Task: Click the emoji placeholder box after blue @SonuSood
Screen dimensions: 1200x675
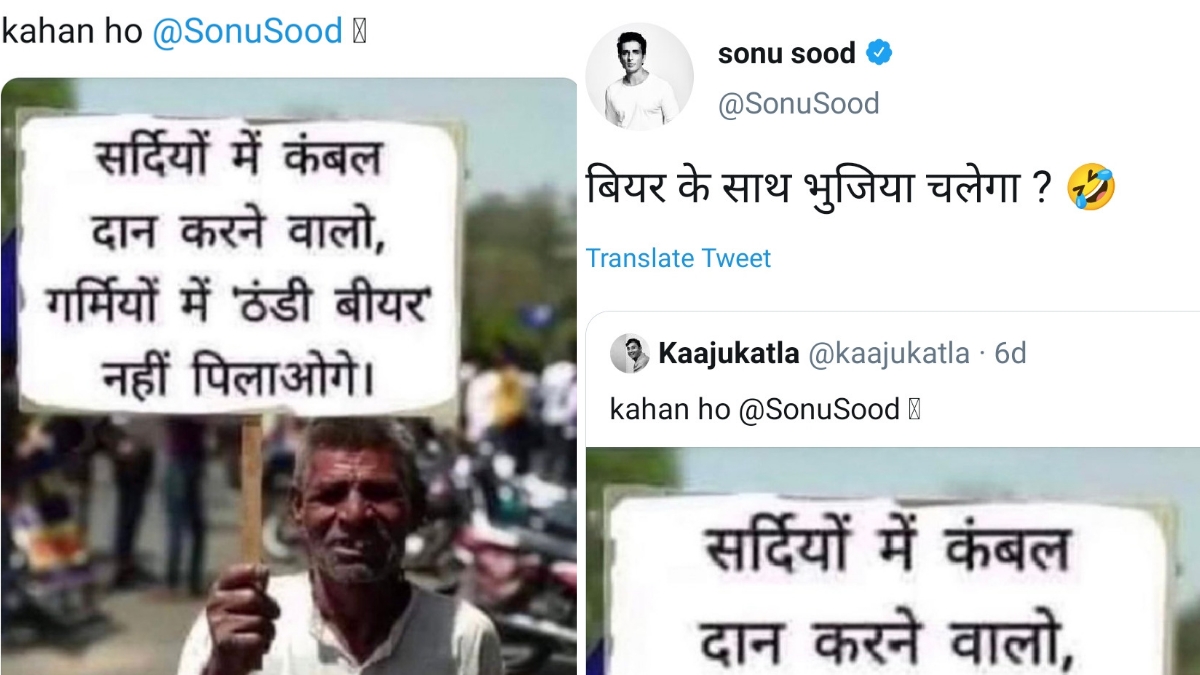Action: [x=359, y=32]
